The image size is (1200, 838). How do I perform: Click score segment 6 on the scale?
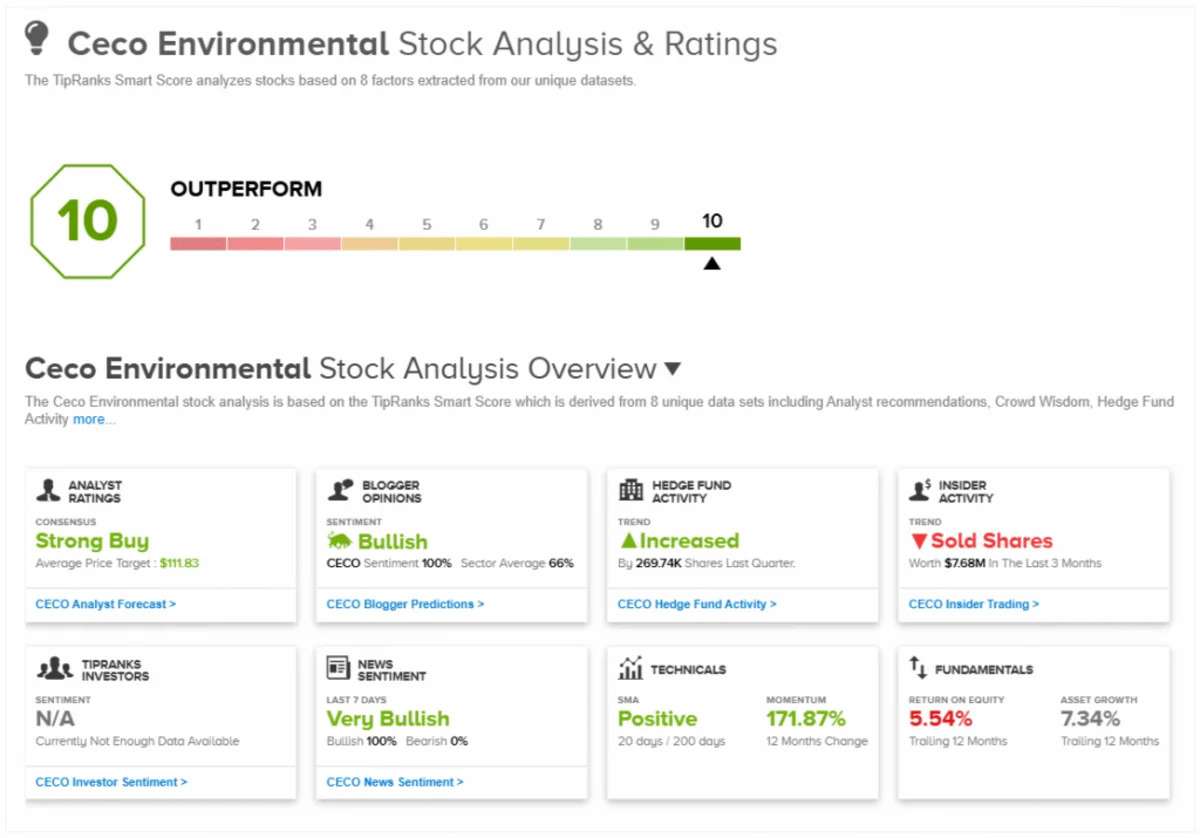pyautogui.click(x=483, y=243)
